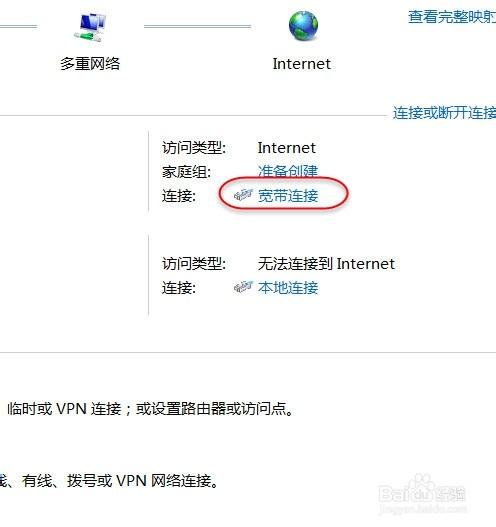
Task: Click the Internet globe icon
Action: (x=303, y=26)
